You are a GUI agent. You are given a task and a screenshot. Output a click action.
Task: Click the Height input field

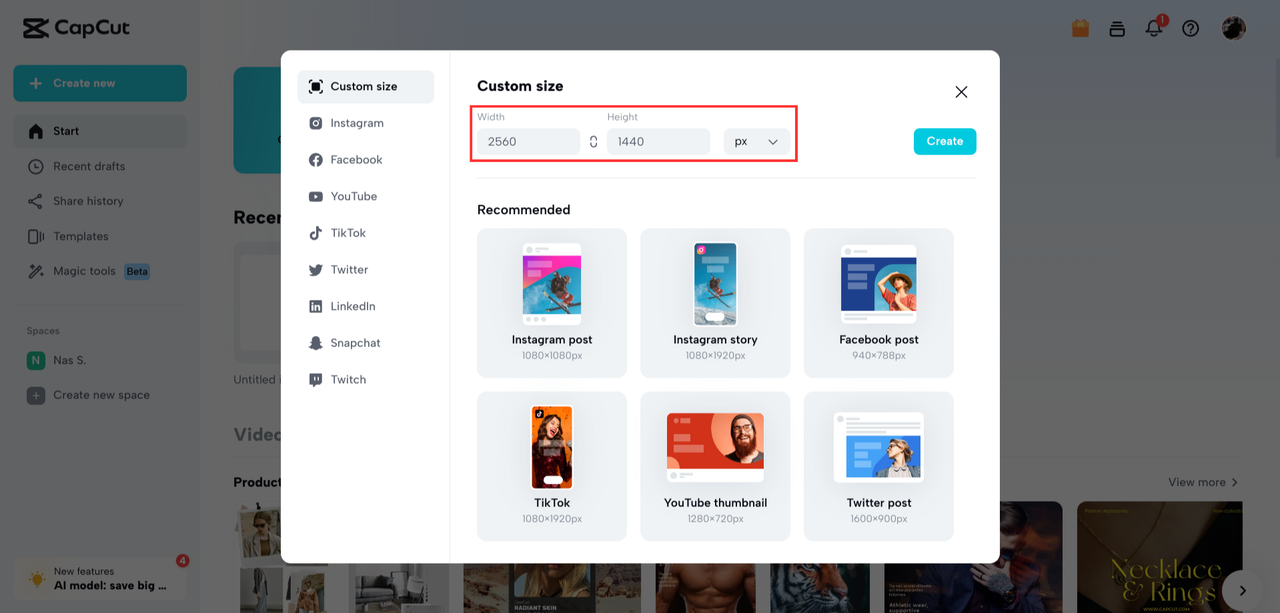[x=658, y=142]
